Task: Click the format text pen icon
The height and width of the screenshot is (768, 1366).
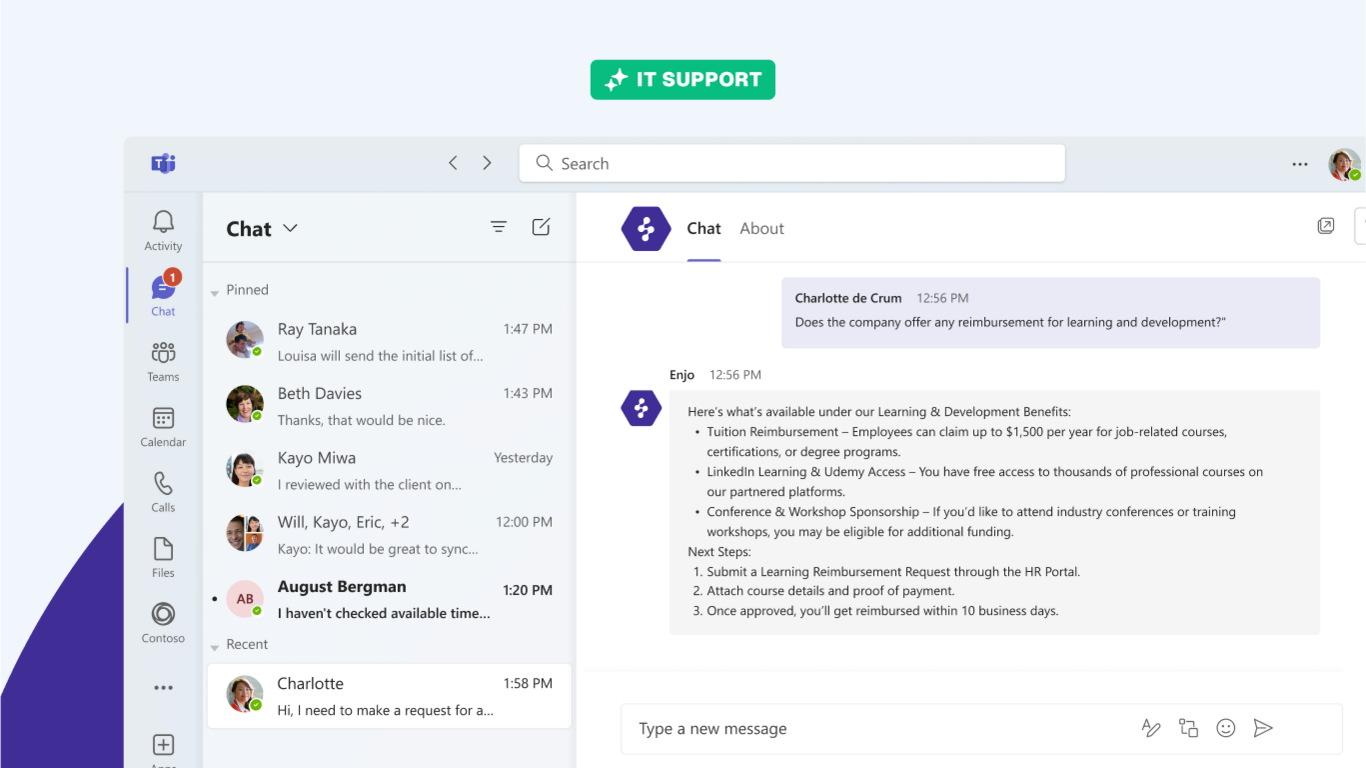Action: (x=1151, y=728)
